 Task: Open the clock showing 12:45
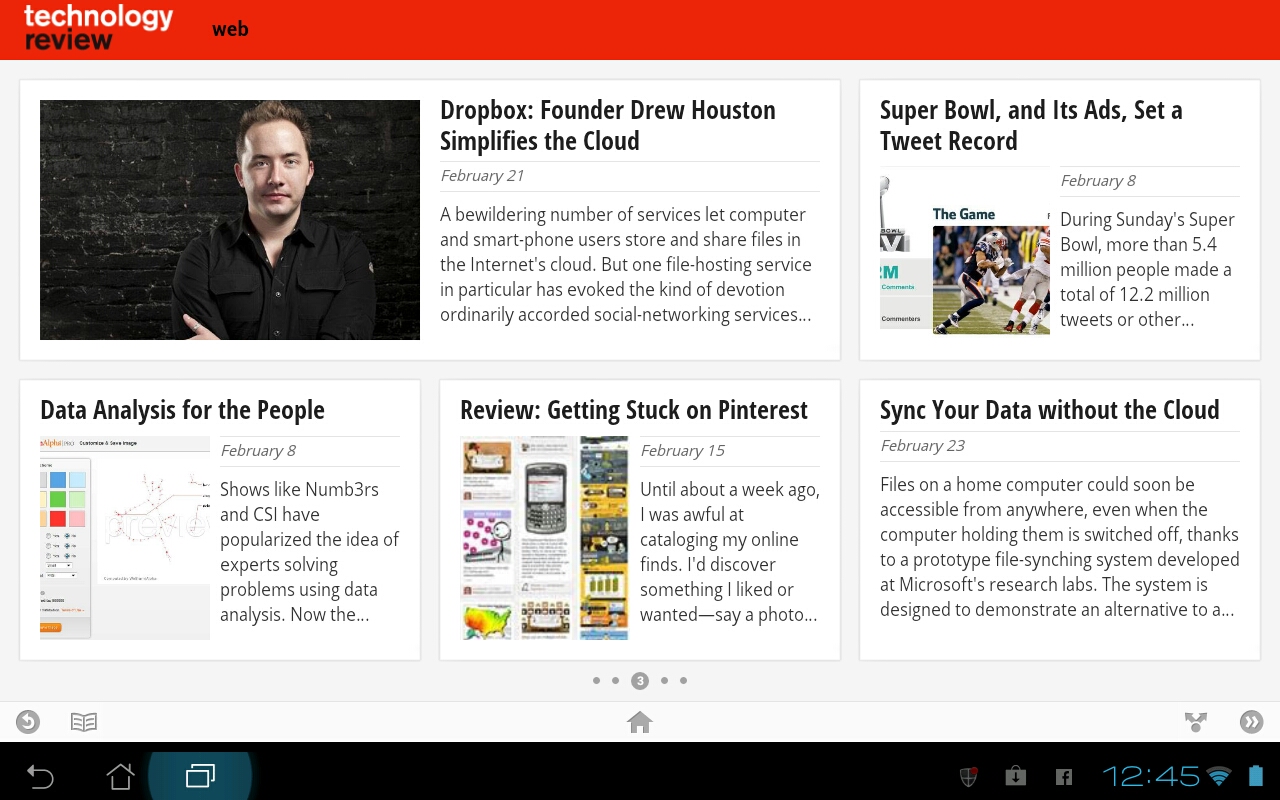[1150, 776]
